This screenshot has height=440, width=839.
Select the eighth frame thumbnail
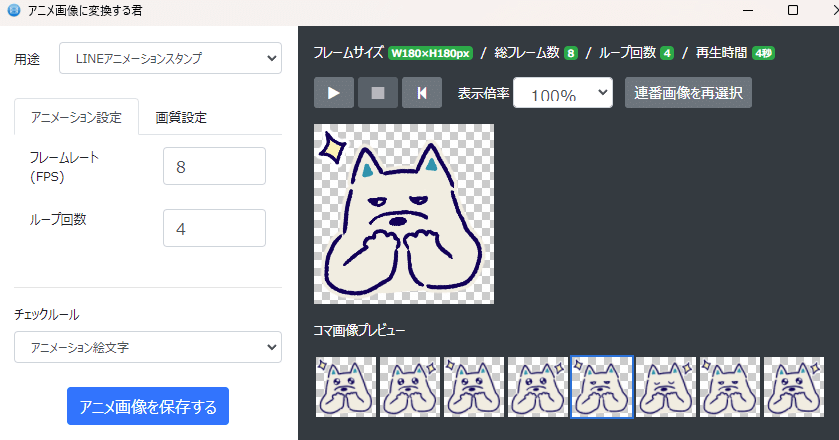tap(794, 386)
